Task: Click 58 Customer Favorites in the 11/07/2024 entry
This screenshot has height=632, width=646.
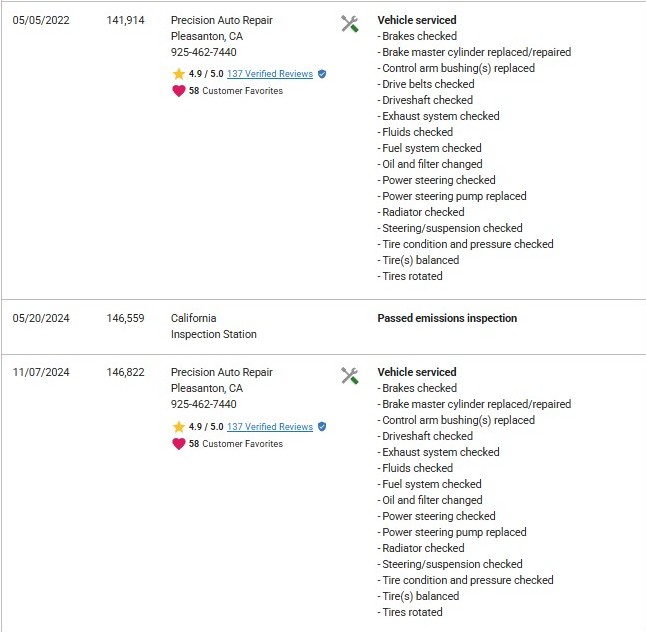Action: point(235,443)
